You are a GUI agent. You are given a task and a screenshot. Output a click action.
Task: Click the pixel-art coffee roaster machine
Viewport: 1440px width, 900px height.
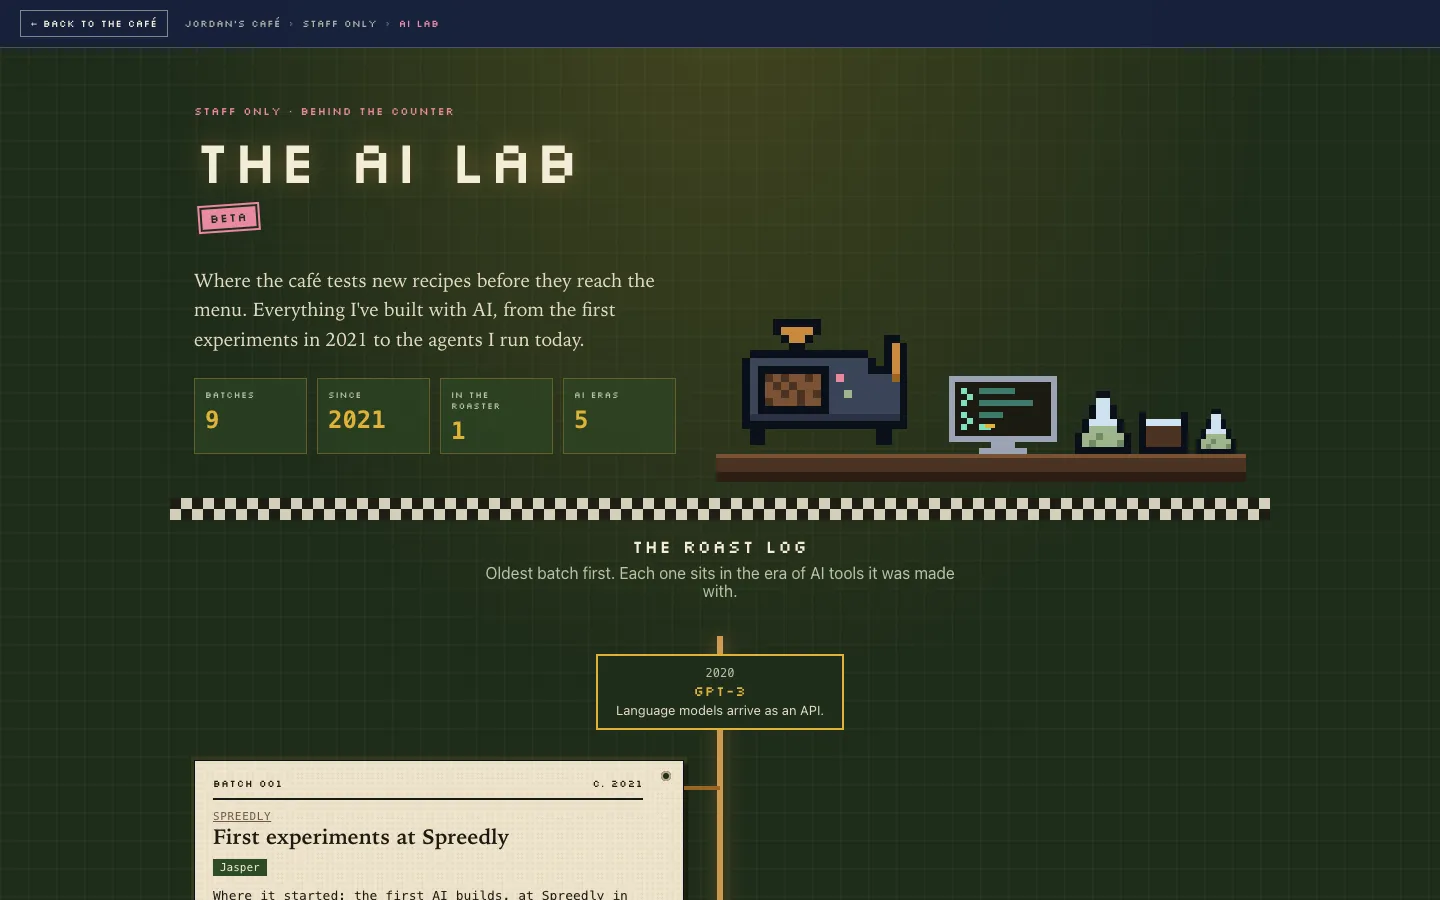824,382
